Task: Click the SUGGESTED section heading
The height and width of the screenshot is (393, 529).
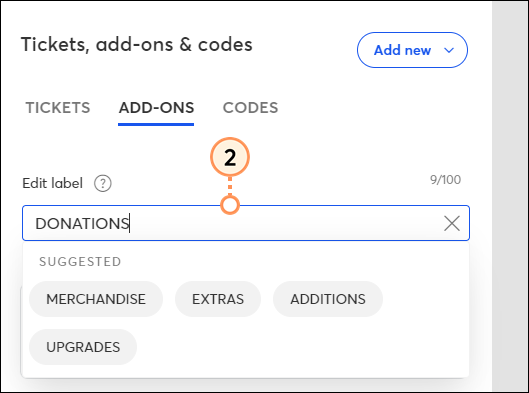Action: tap(80, 262)
